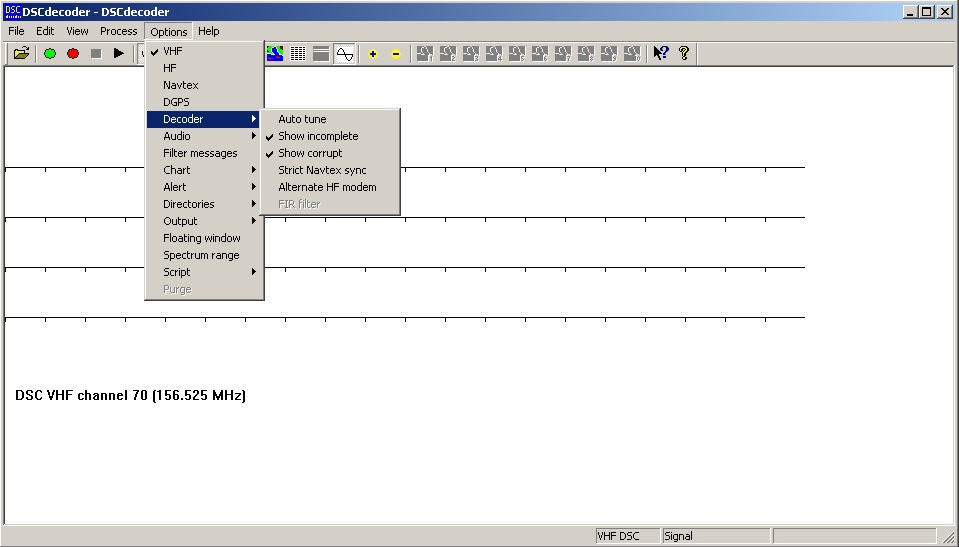Choose Filter messages from Options

[204, 154]
